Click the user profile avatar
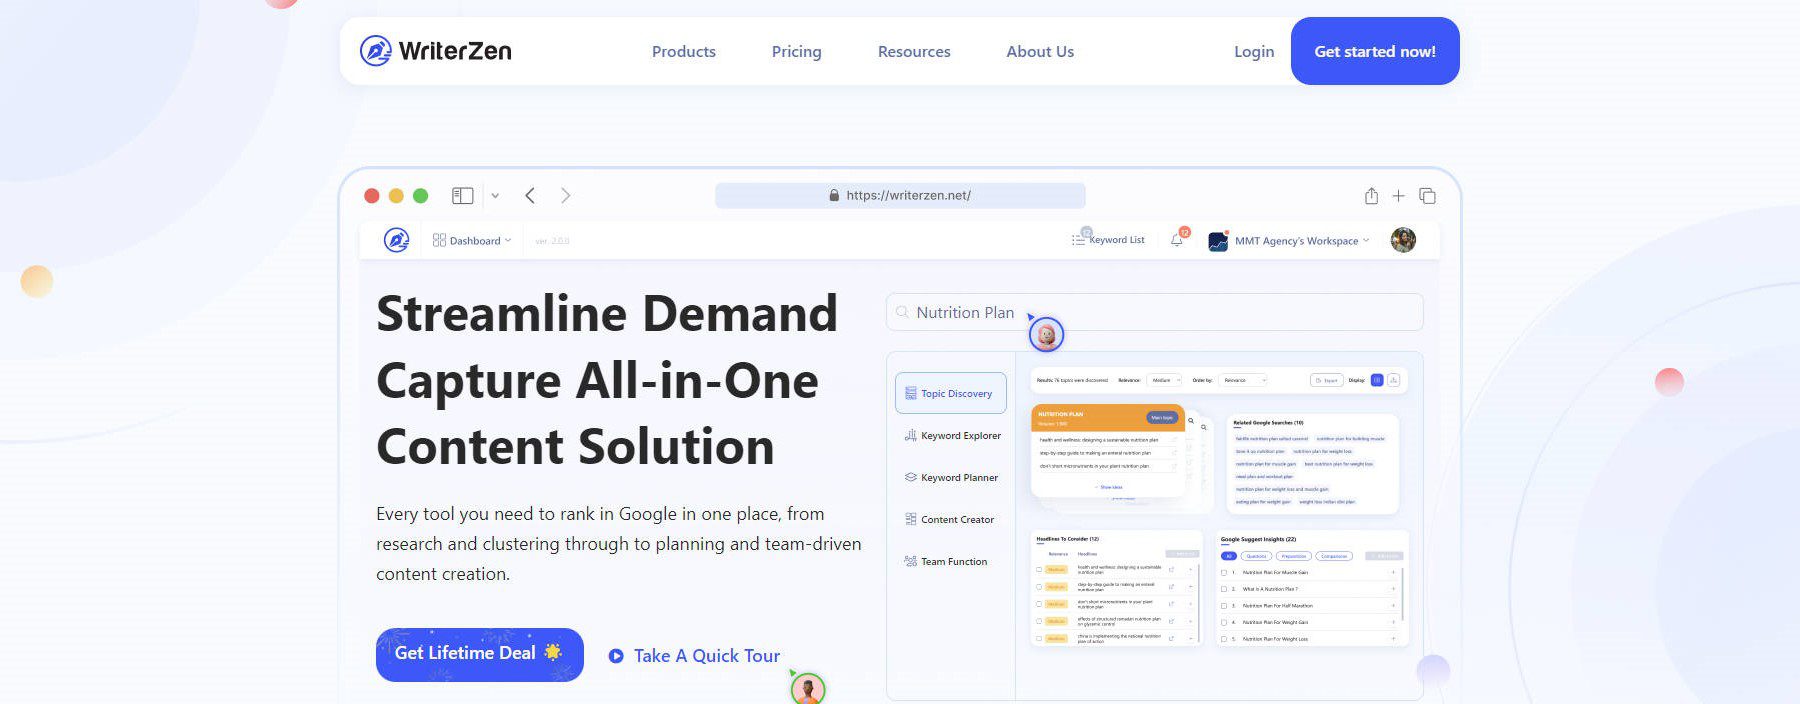 point(1403,240)
